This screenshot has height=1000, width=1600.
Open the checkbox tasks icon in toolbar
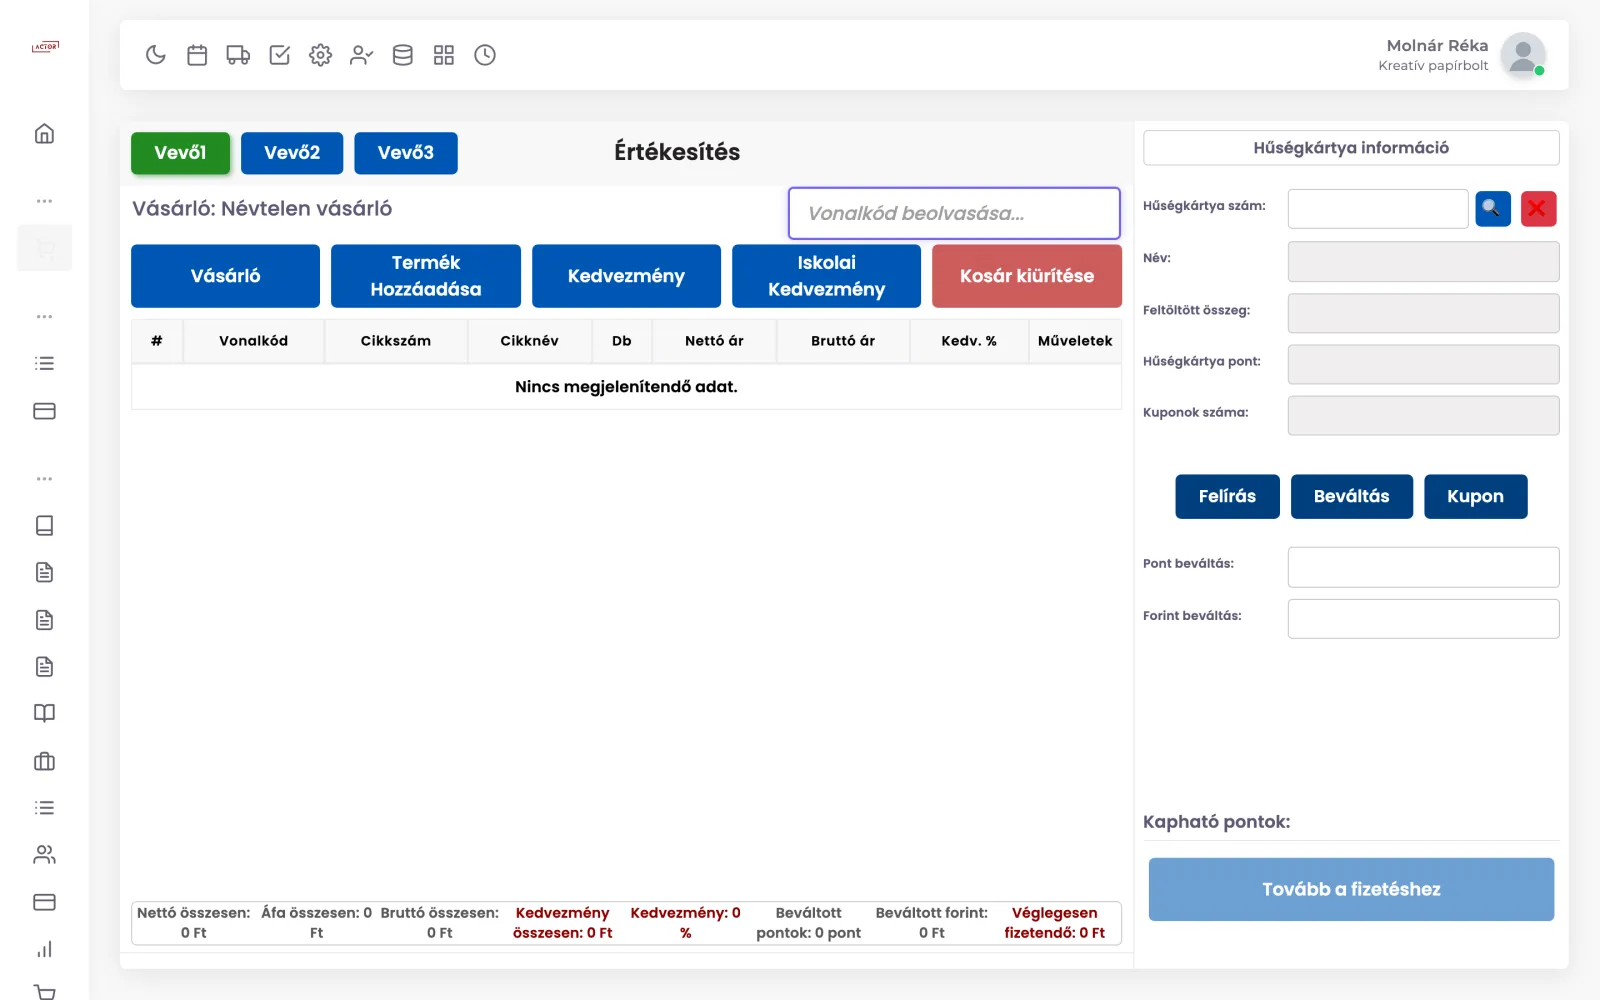coord(280,55)
